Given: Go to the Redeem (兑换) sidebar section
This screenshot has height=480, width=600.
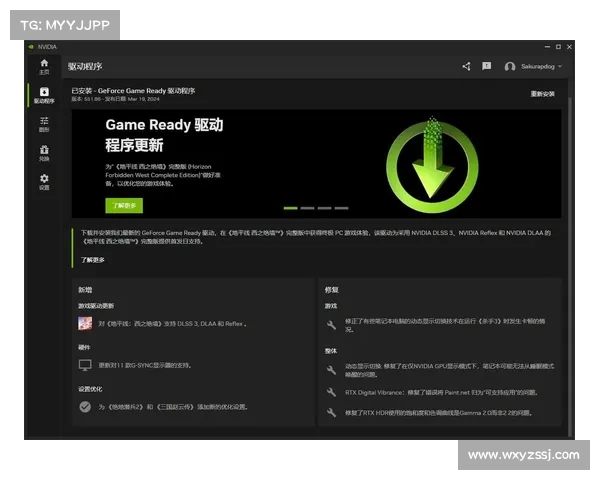Looking at the screenshot, I should click(43, 153).
